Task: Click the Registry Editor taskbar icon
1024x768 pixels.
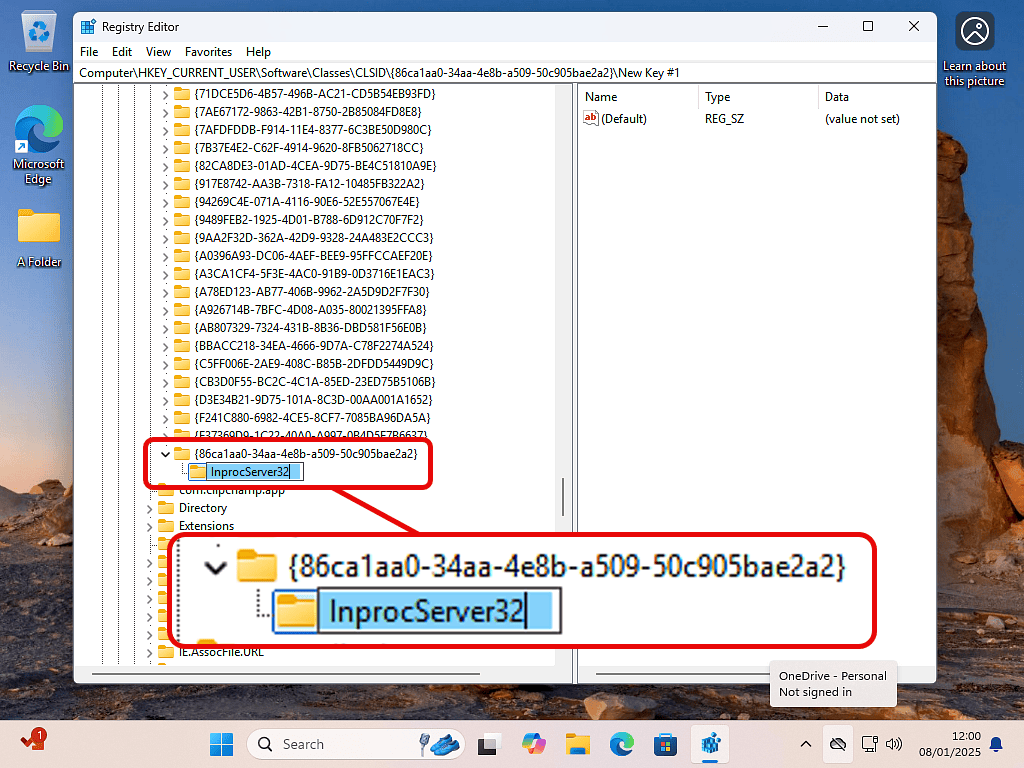Action: pyautogui.click(x=711, y=744)
